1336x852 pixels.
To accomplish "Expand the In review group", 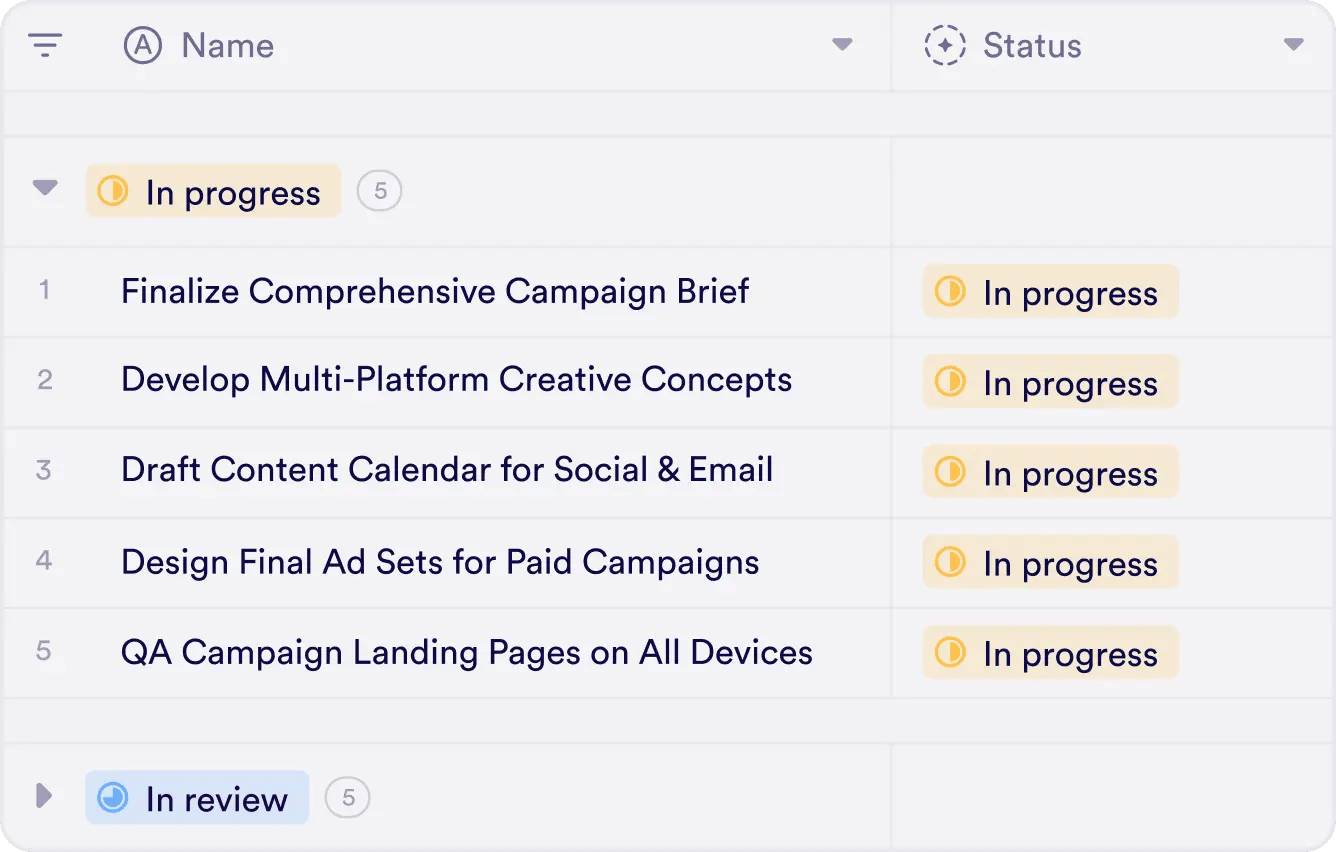I will point(45,796).
